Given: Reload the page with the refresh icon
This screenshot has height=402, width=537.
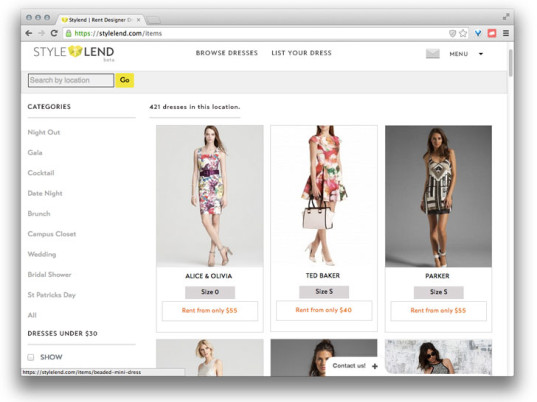Looking at the screenshot, I should pyautogui.click(x=54, y=33).
